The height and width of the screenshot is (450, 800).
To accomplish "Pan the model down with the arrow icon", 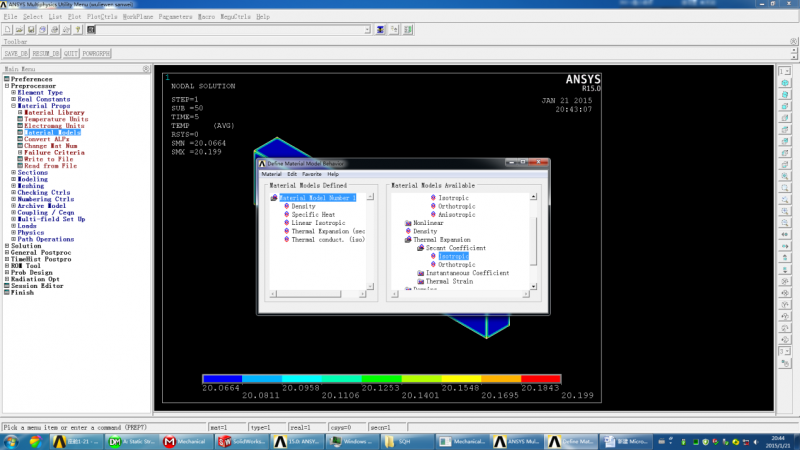I will click(785, 270).
